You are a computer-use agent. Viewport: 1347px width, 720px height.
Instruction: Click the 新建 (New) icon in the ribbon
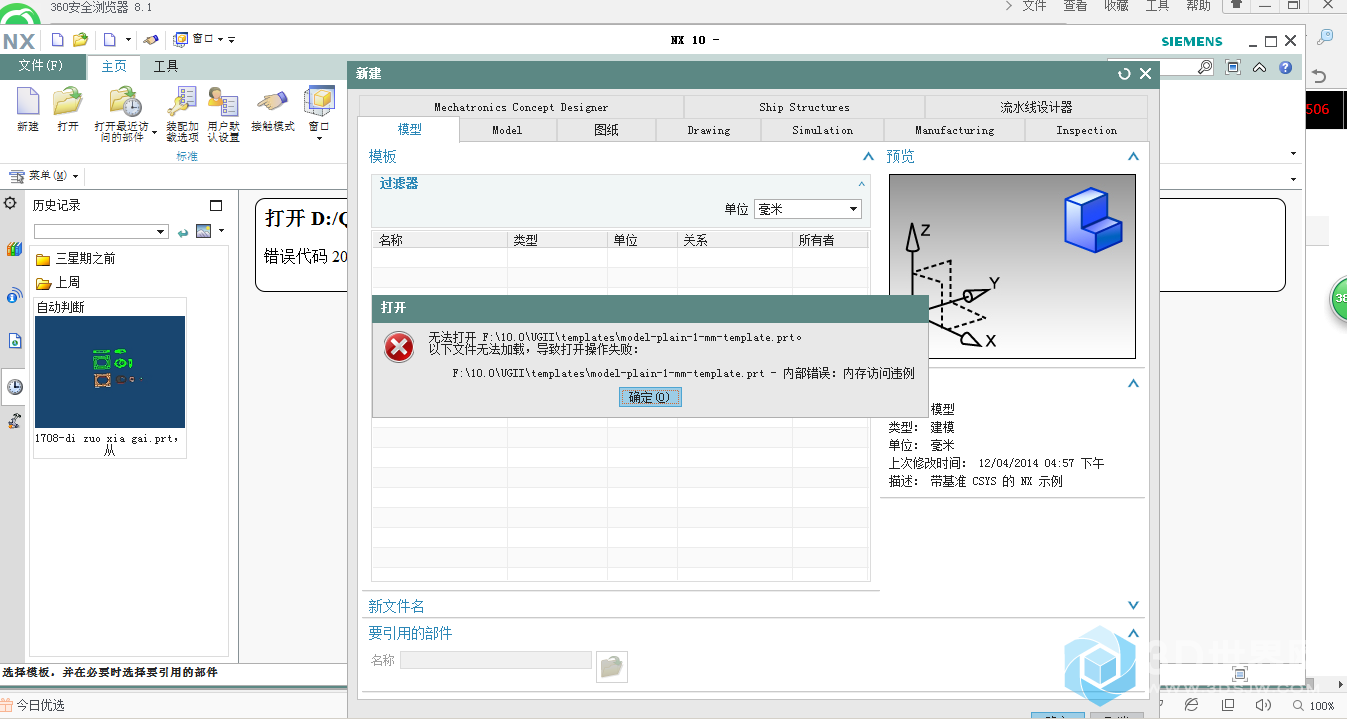28,102
